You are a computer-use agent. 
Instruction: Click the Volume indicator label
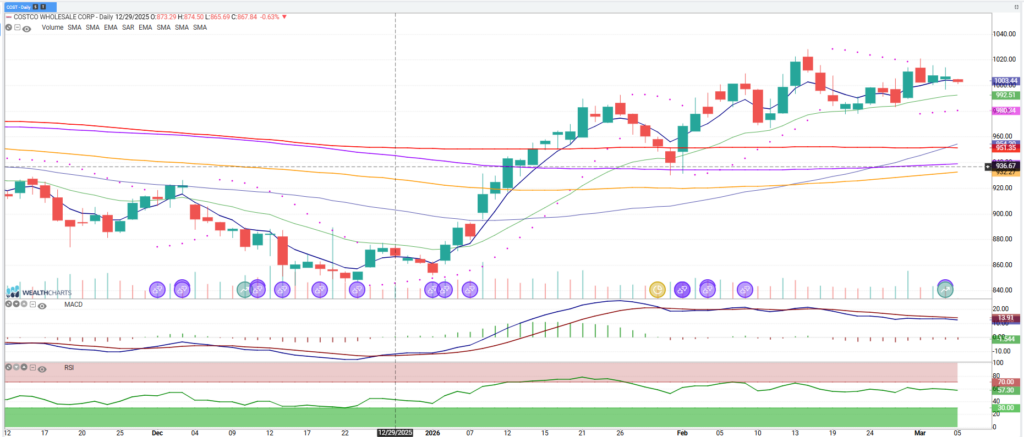52,27
